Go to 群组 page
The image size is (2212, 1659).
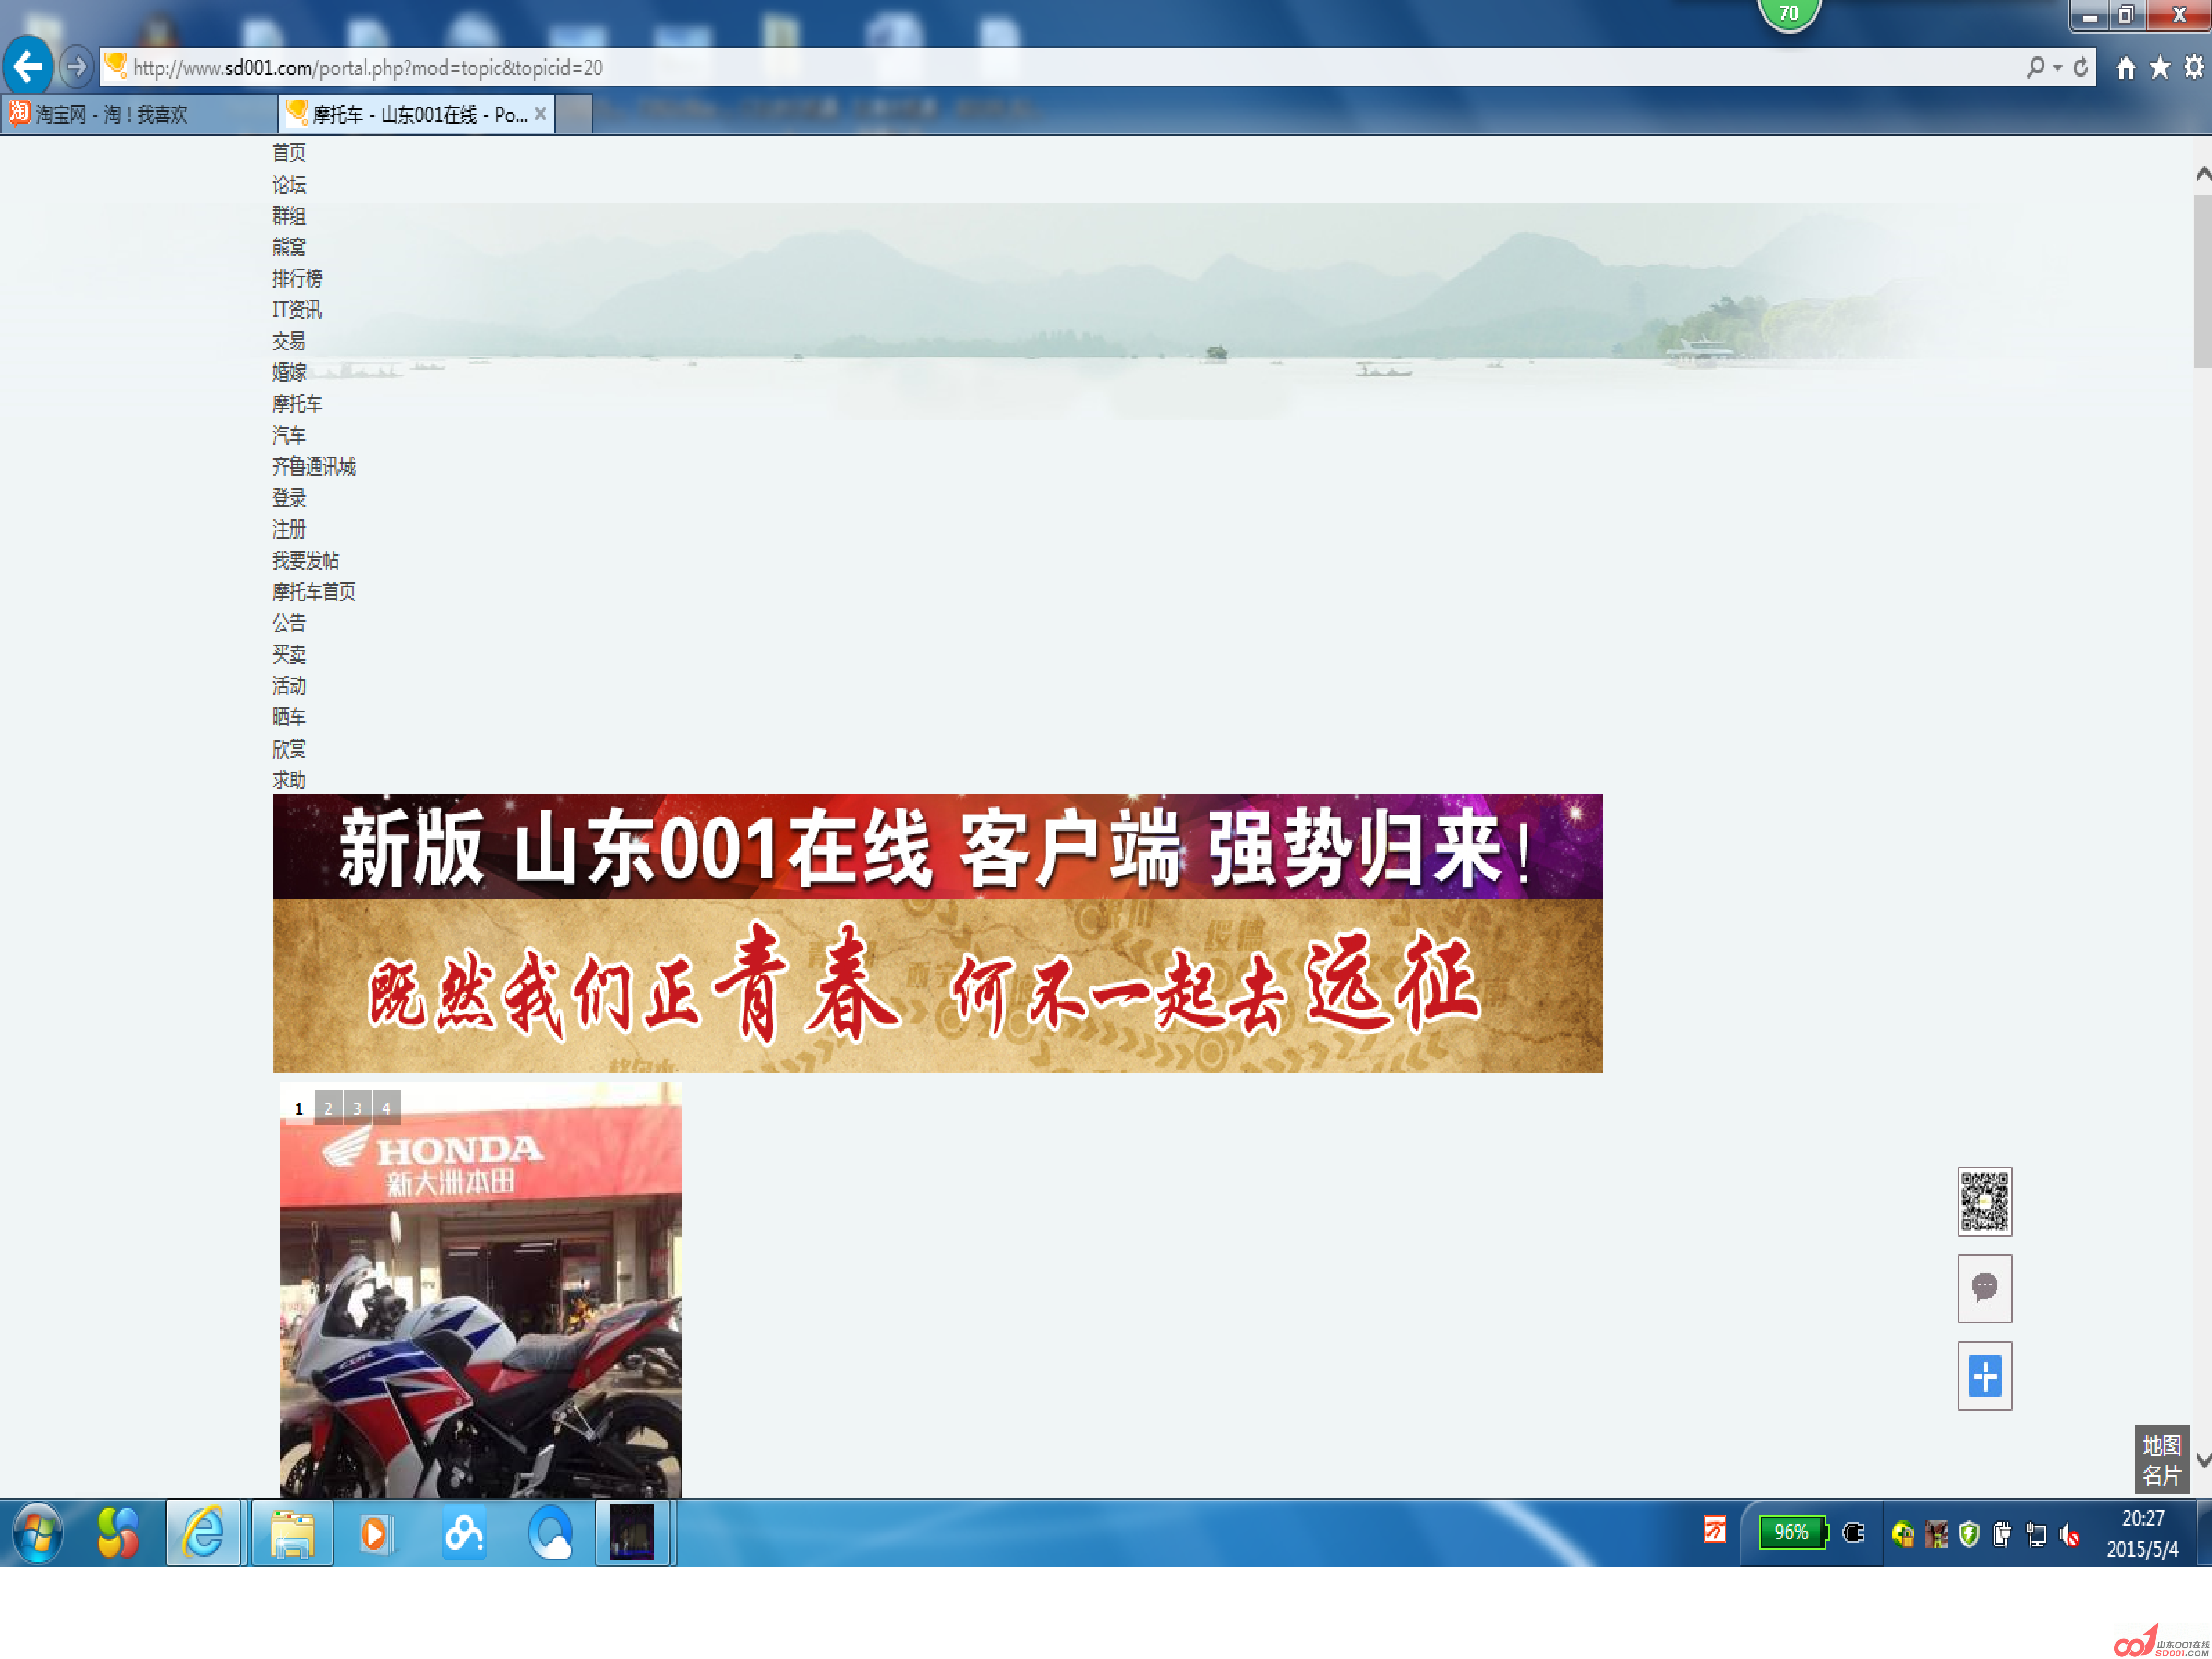point(289,216)
